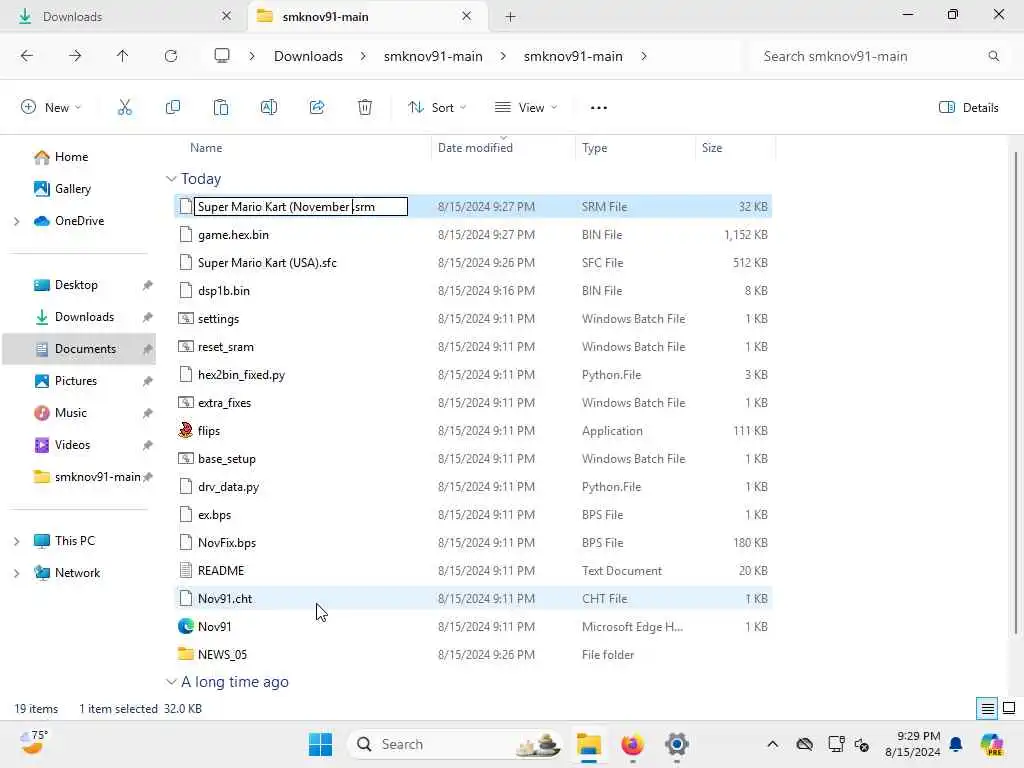Close the smknov91-main tab
The height and width of the screenshot is (768, 1024).
(x=466, y=16)
